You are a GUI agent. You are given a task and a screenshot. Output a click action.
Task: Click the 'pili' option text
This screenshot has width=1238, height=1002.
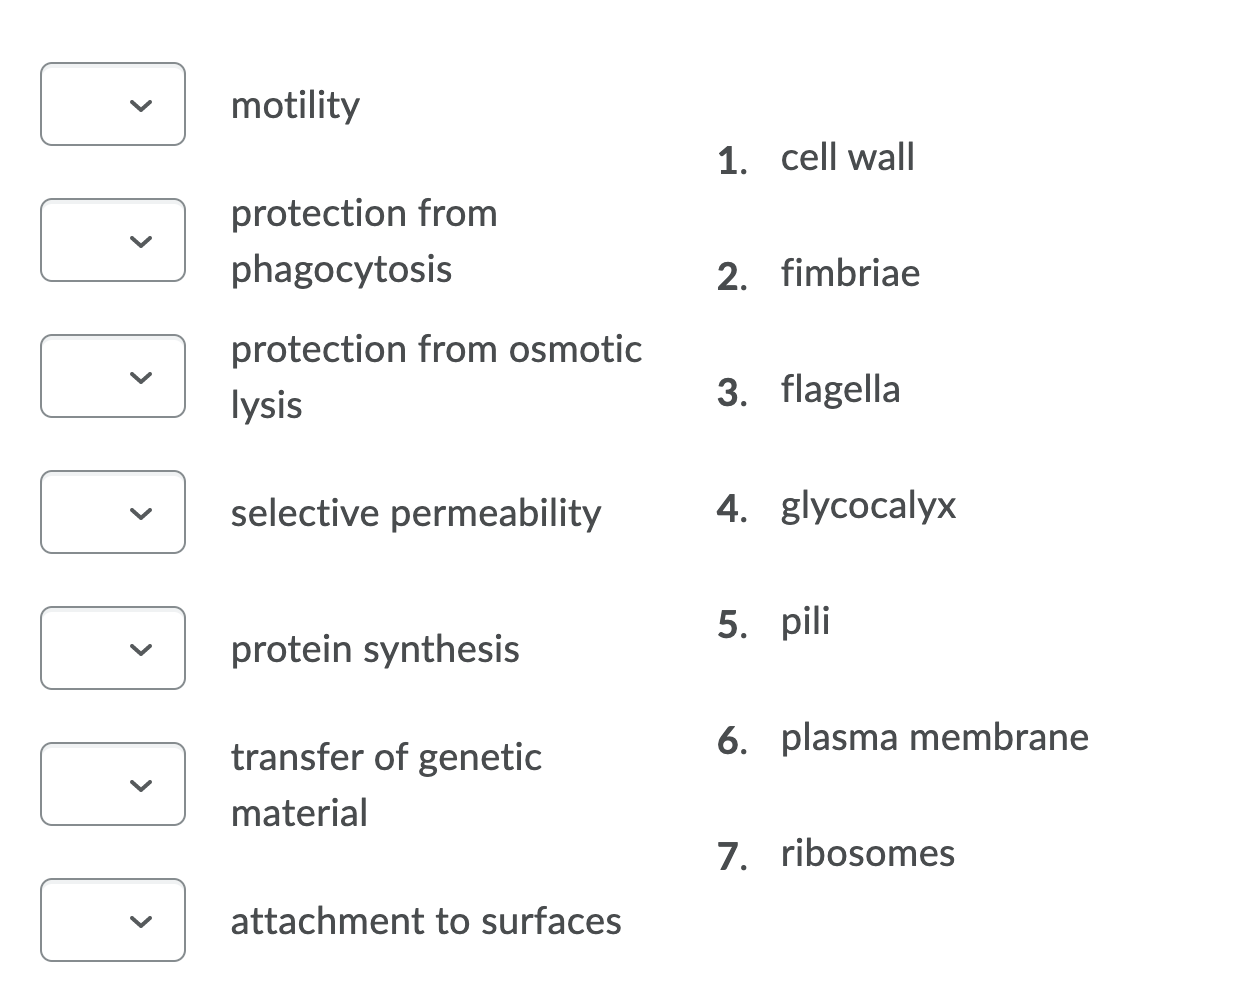click(x=805, y=621)
